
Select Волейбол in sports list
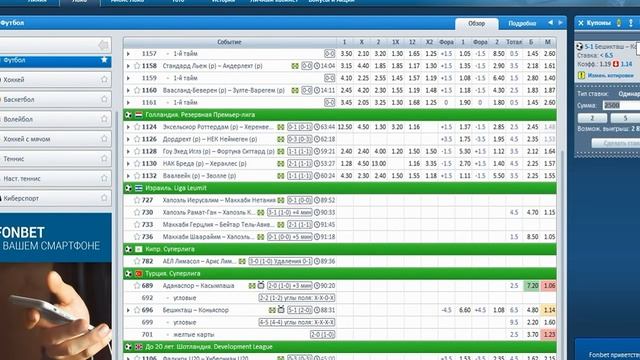pyautogui.click(x=56, y=119)
